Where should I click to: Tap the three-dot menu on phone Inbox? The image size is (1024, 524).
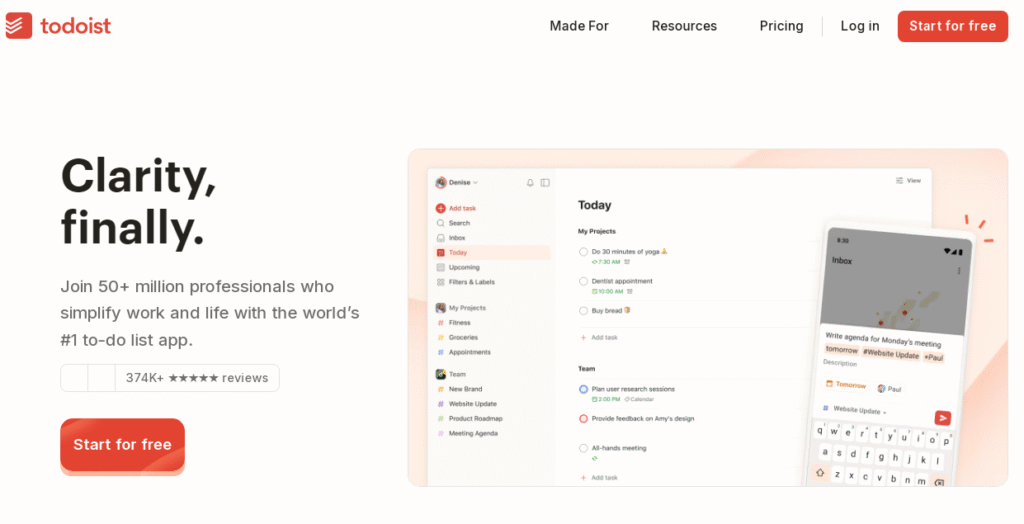click(959, 270)
